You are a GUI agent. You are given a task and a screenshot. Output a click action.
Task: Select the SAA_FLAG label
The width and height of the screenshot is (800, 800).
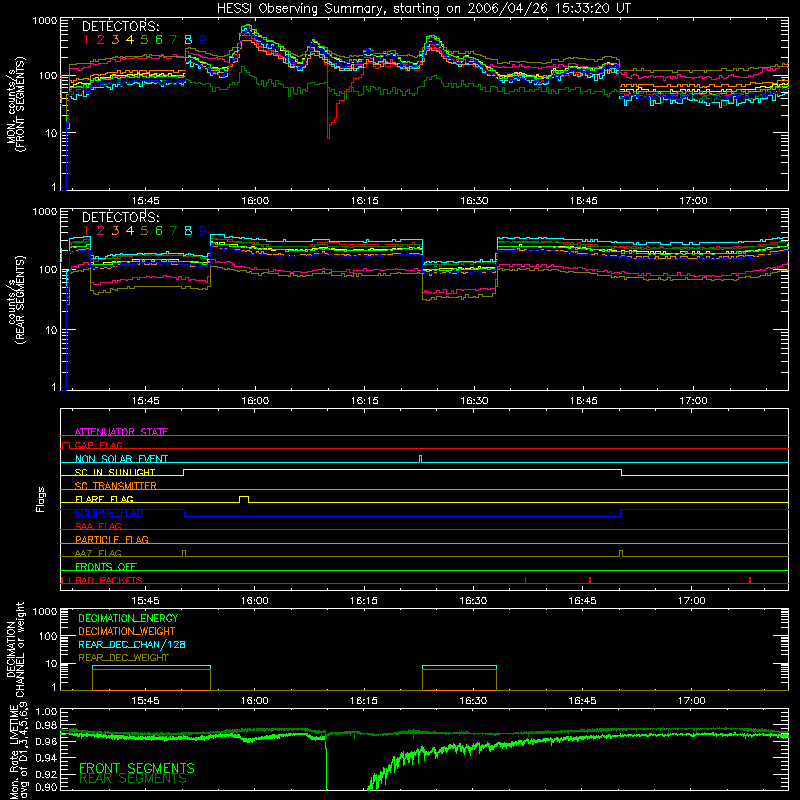tap(98, 526)
